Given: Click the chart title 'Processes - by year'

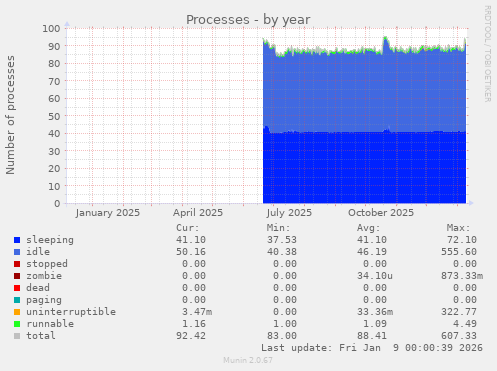Looking at the screenshot, I should pyautogui.click(x=248, y=20).
